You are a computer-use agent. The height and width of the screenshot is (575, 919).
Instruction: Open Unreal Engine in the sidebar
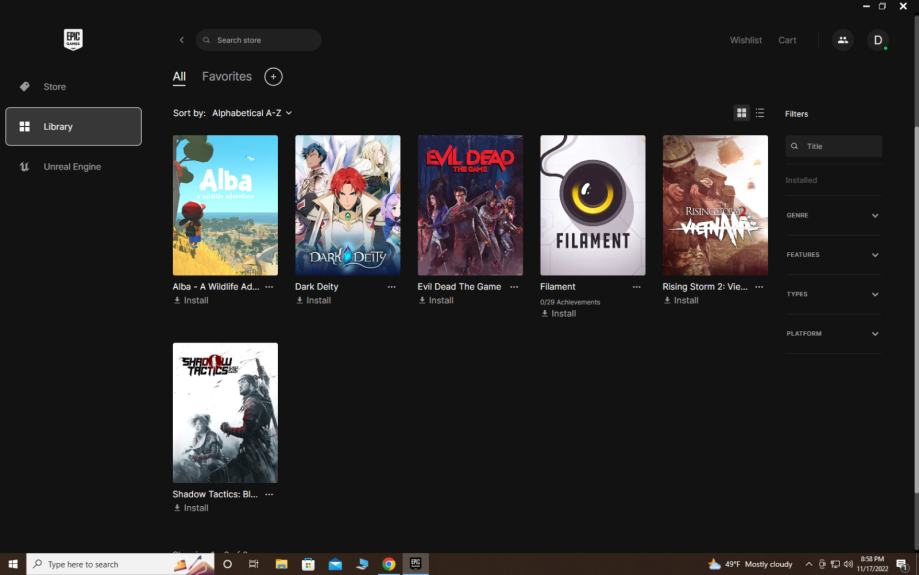tap(72, 167)
